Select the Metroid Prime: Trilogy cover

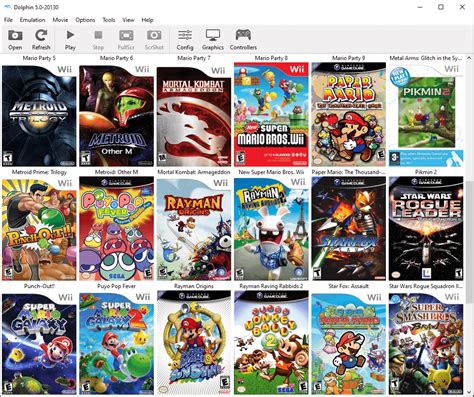[39, 116]
